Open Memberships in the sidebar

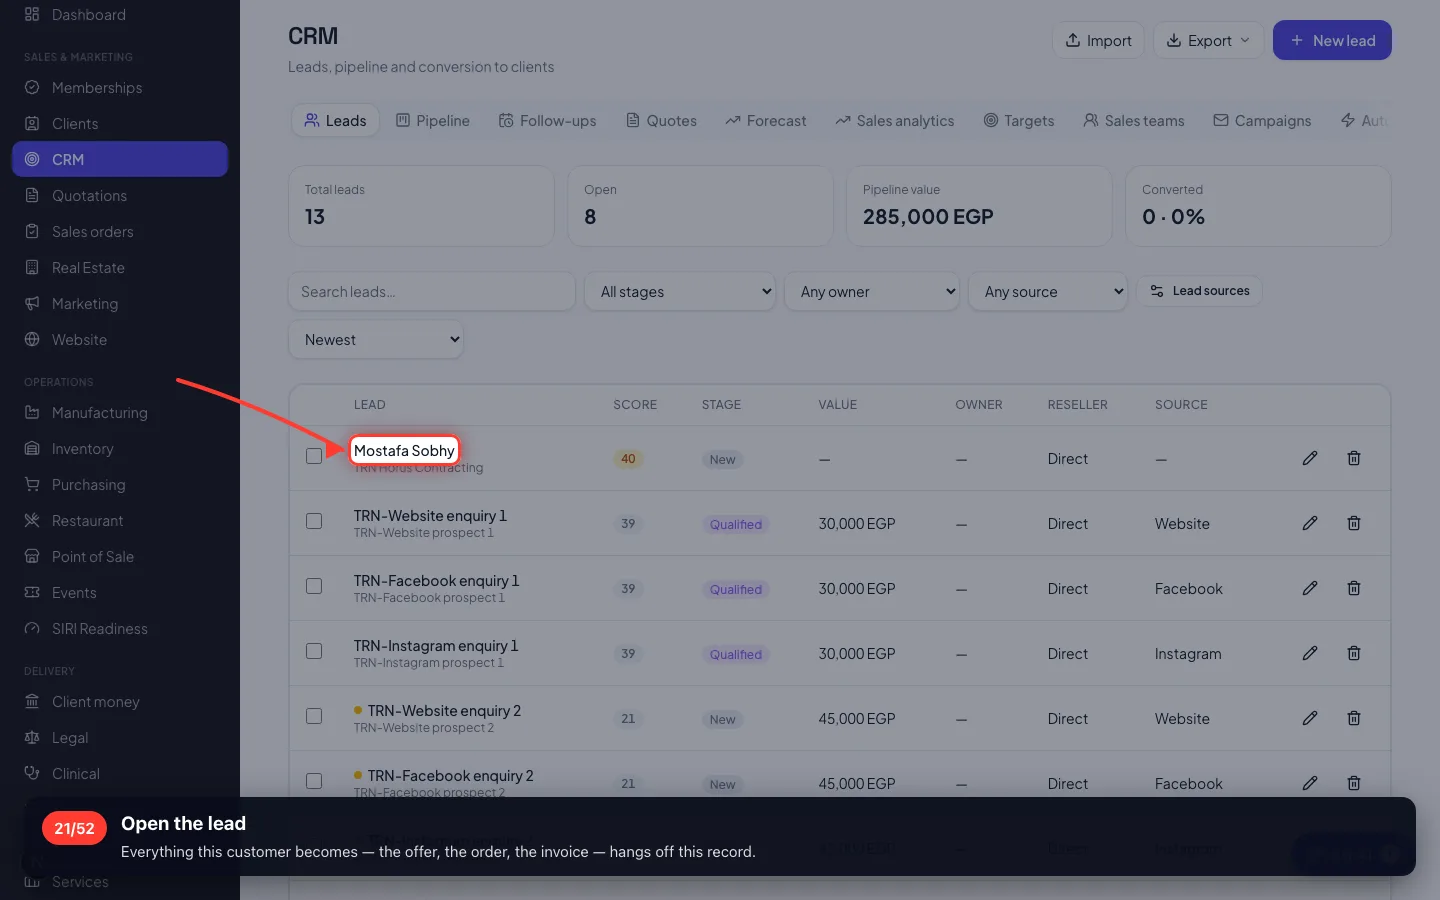[x=120, y=88]
